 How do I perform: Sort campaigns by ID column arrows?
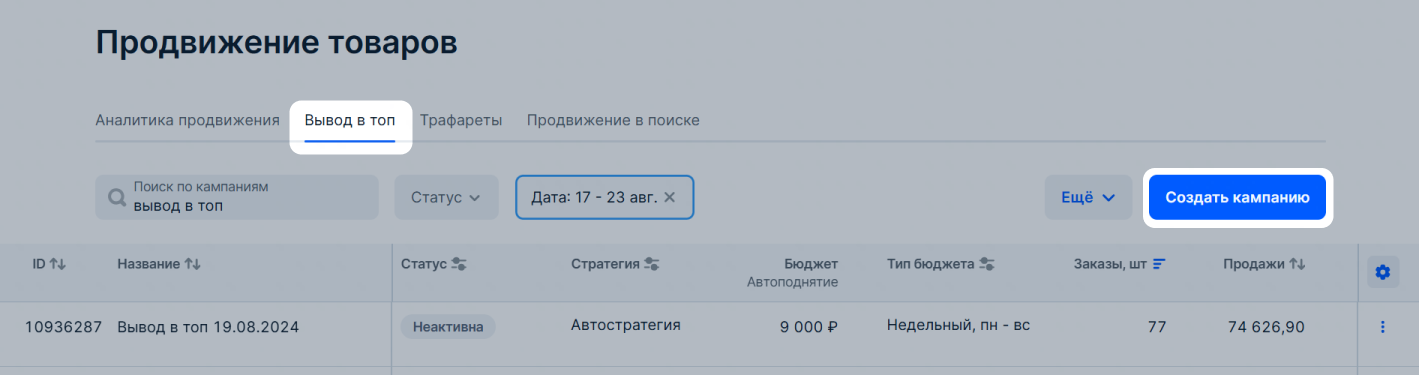(58, 264)
